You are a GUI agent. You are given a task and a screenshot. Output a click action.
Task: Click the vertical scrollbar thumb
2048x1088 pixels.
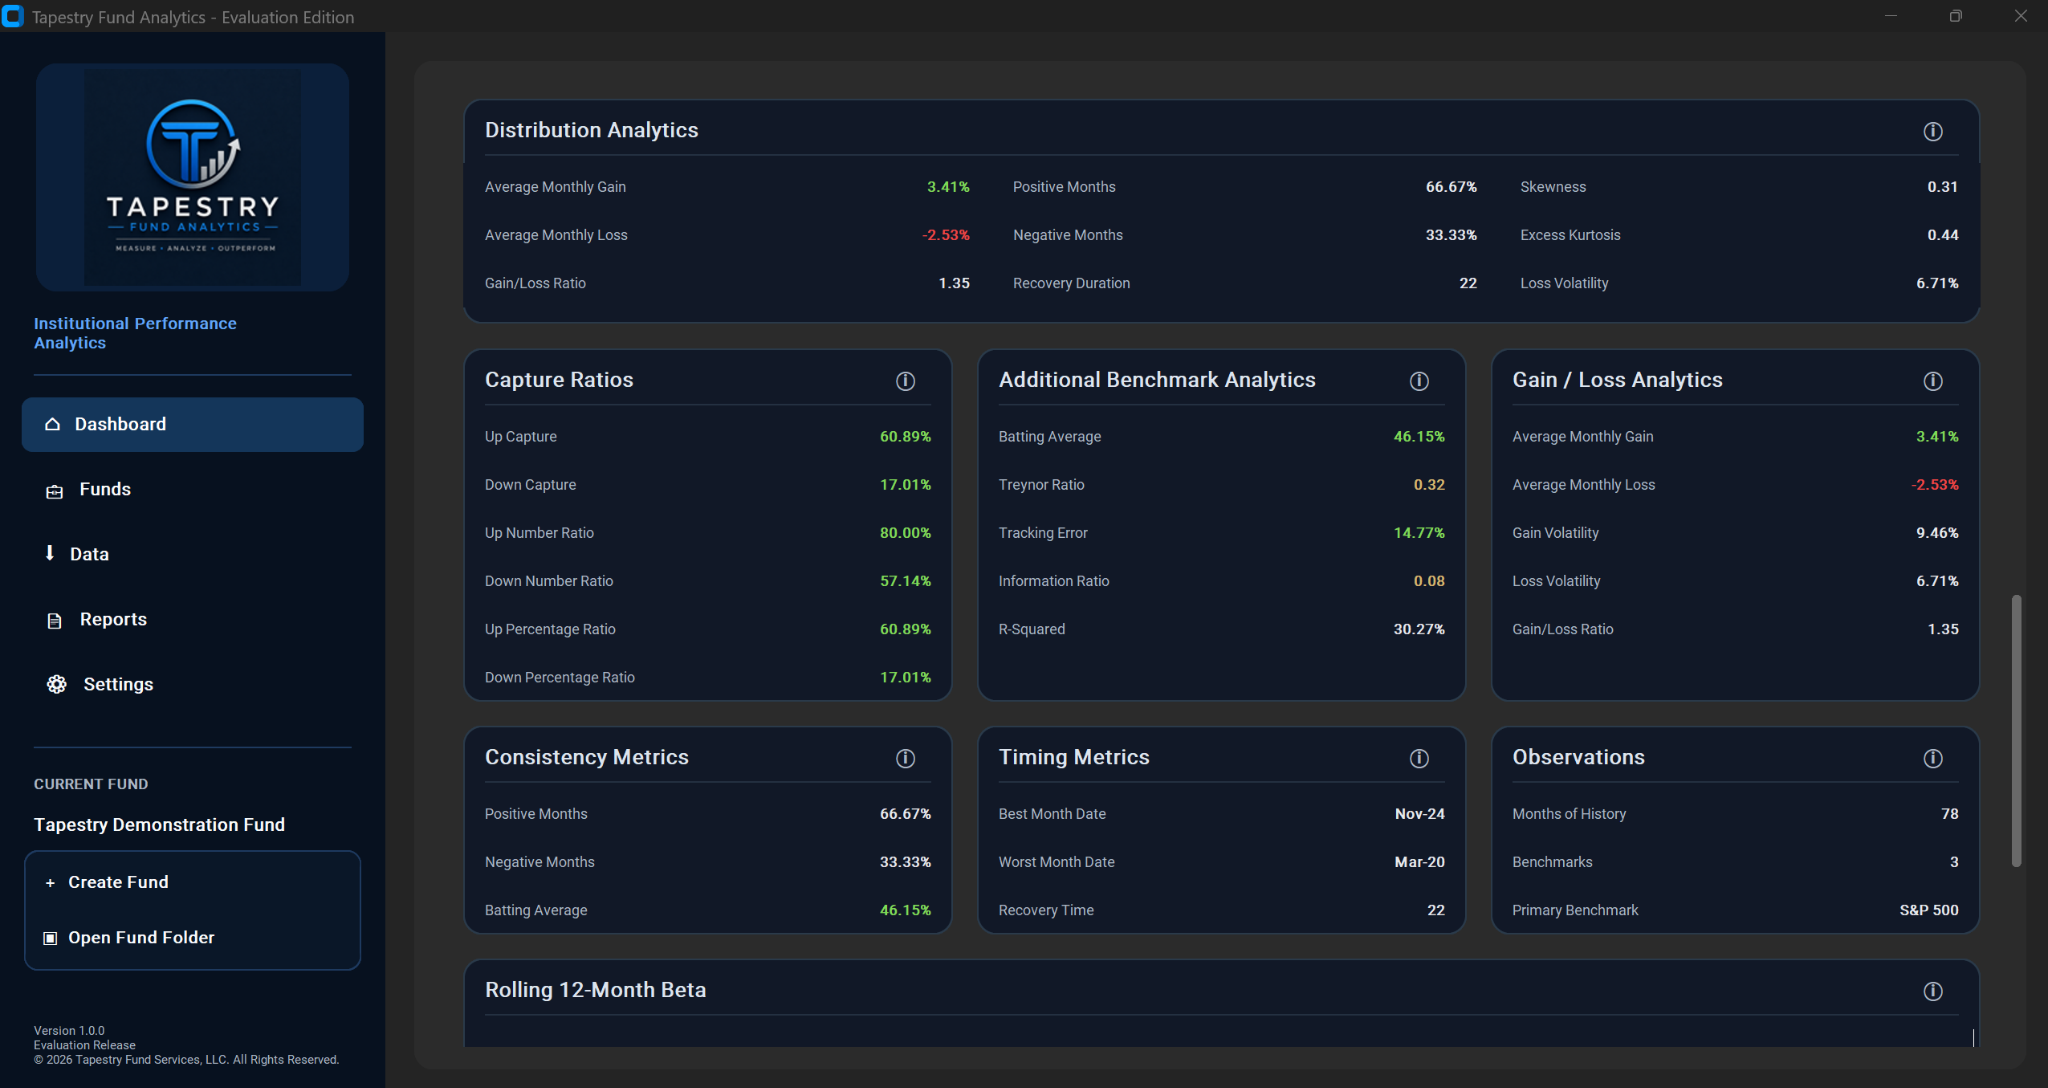[x=2016, y=731]
